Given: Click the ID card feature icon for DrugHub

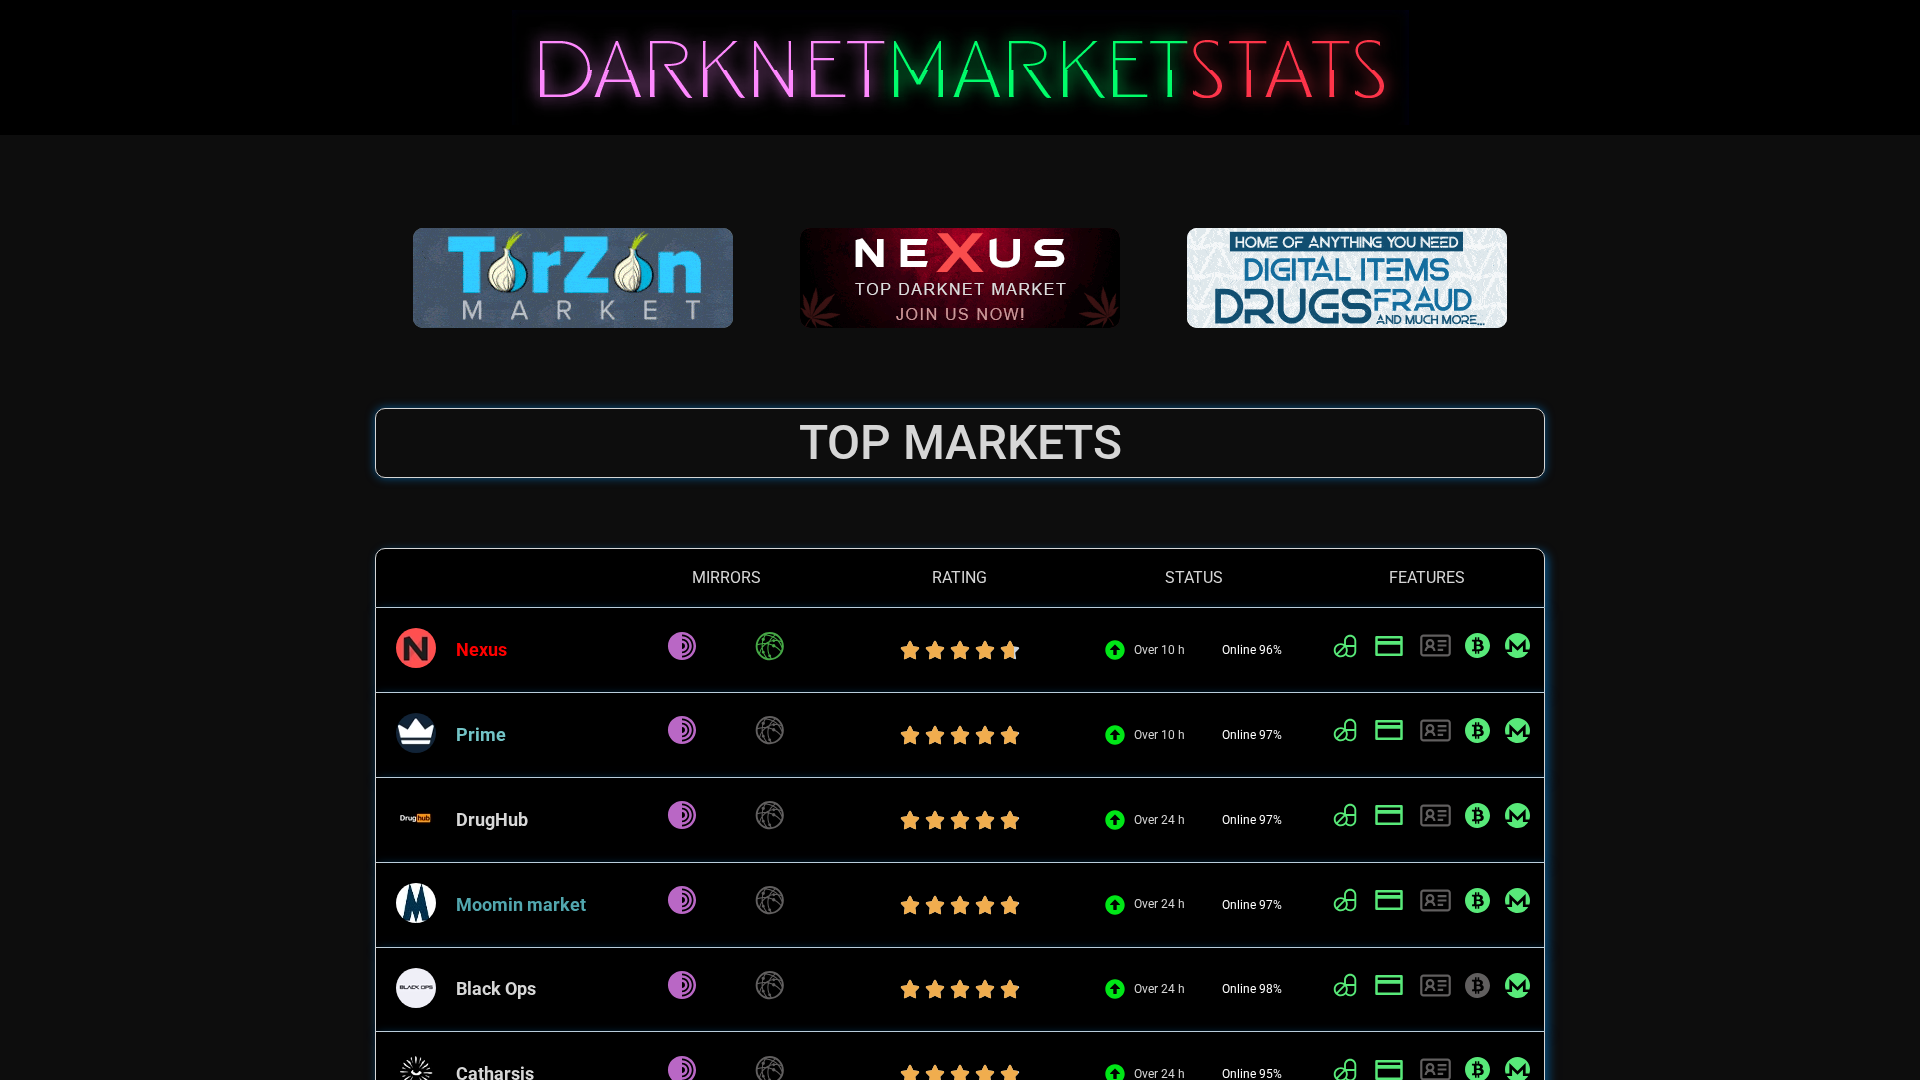Looking at the screenshot, I should tap(1435, 815).
